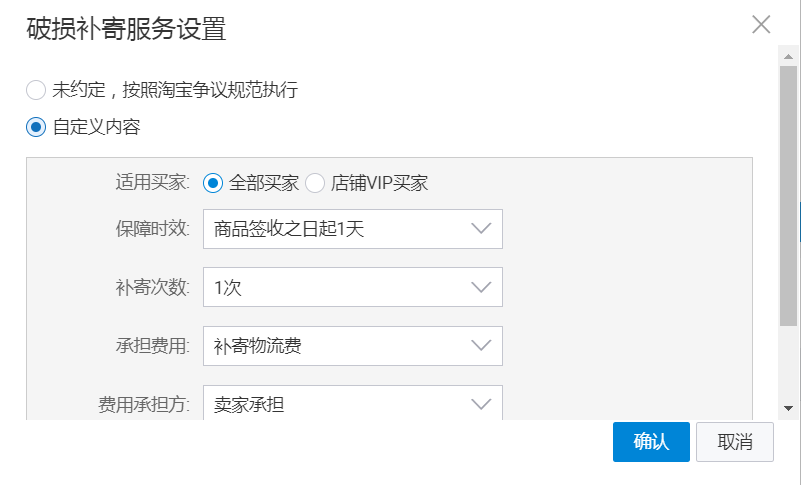Viewport: 801px width, 485px height.
Task: Select 未约定，按照淘宝争议规范执行 radio option
Action: [36, 90]
